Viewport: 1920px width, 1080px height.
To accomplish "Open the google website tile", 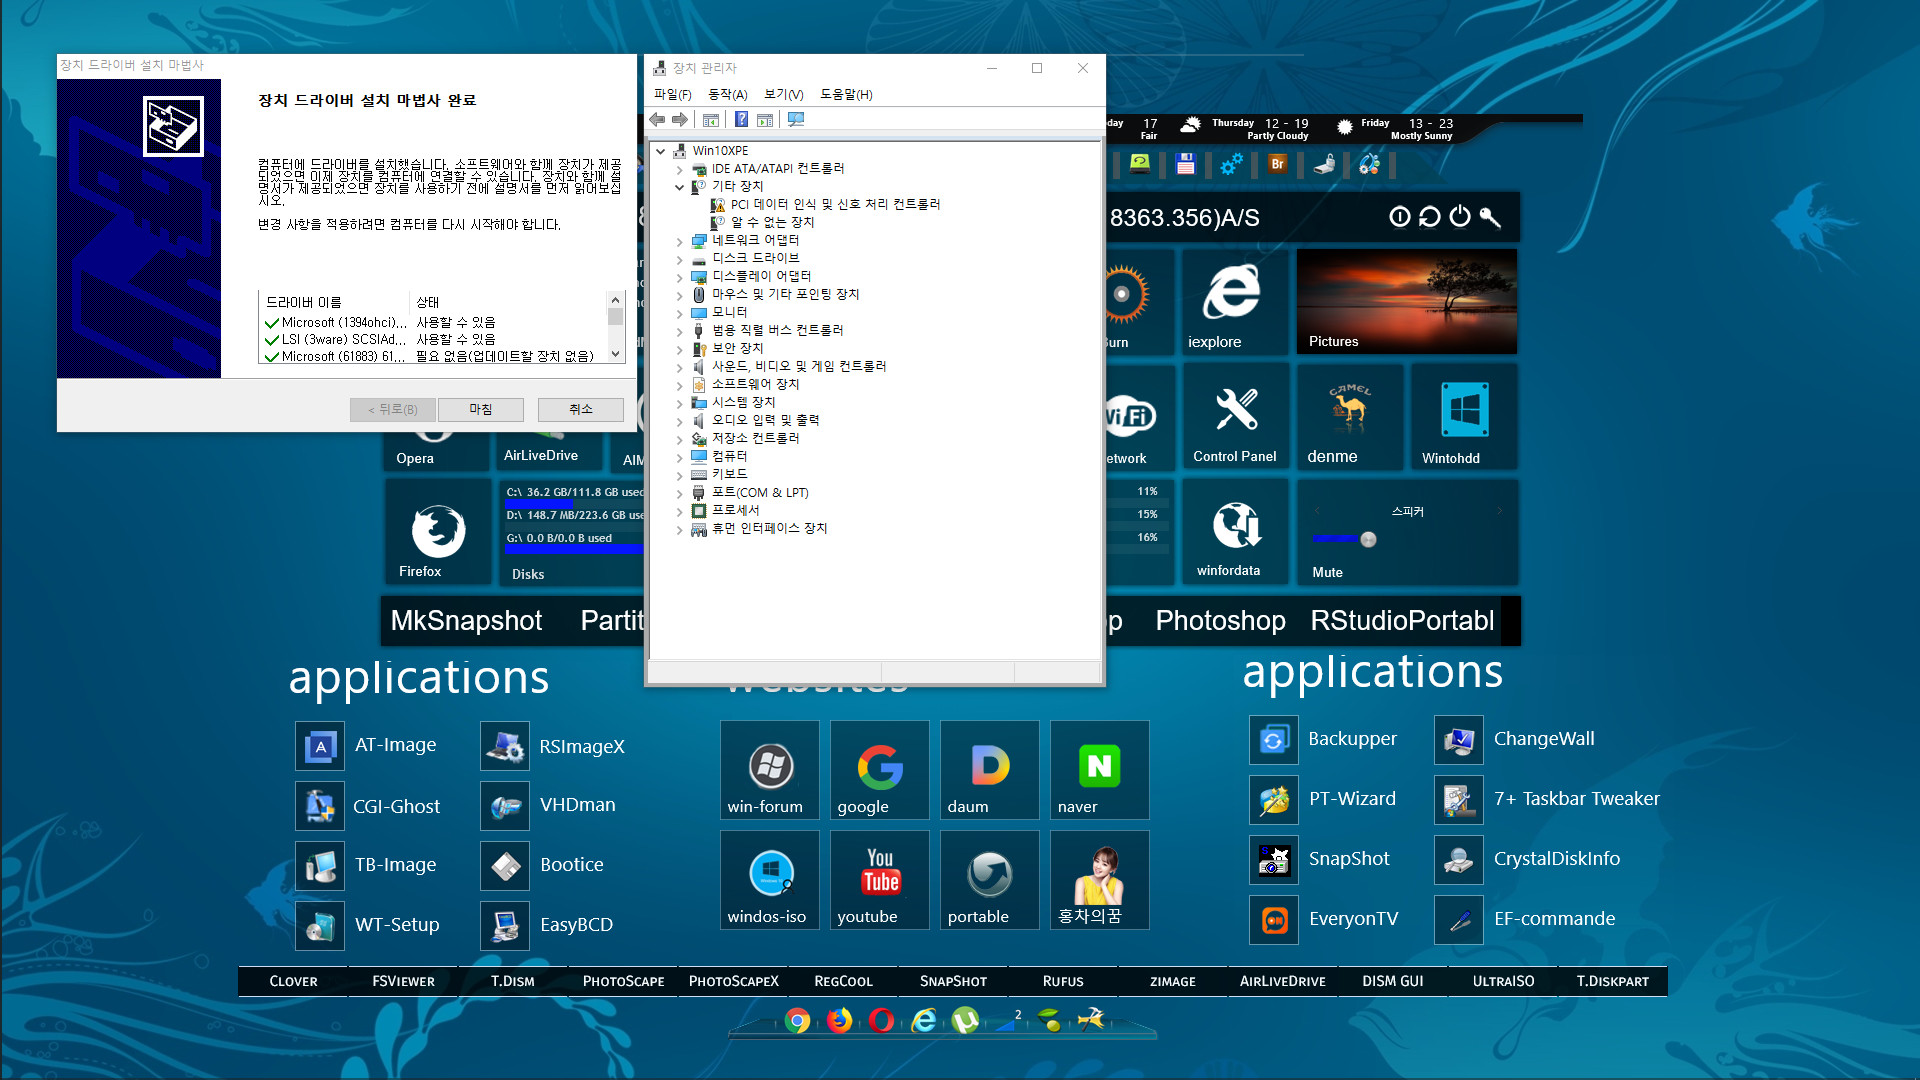I will 879,770.
